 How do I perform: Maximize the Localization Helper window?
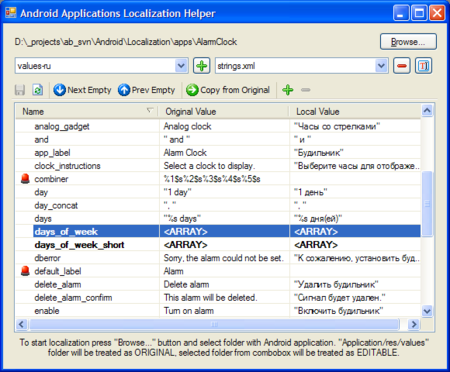[x=419, y=13]
